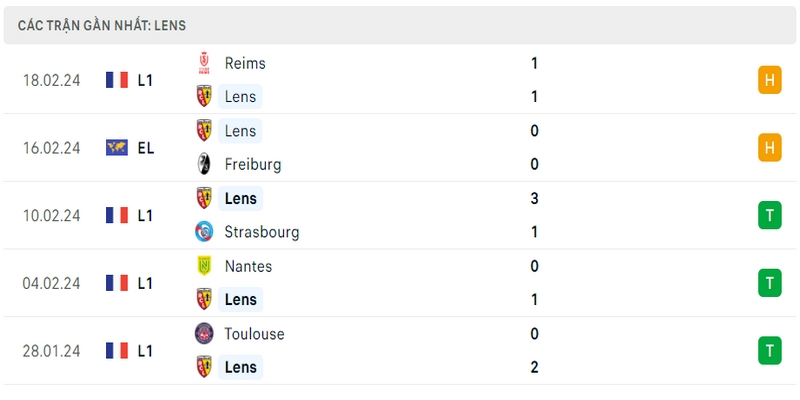Click the Europa League flag icon
The image size is (800, 400).
[117, 147]
